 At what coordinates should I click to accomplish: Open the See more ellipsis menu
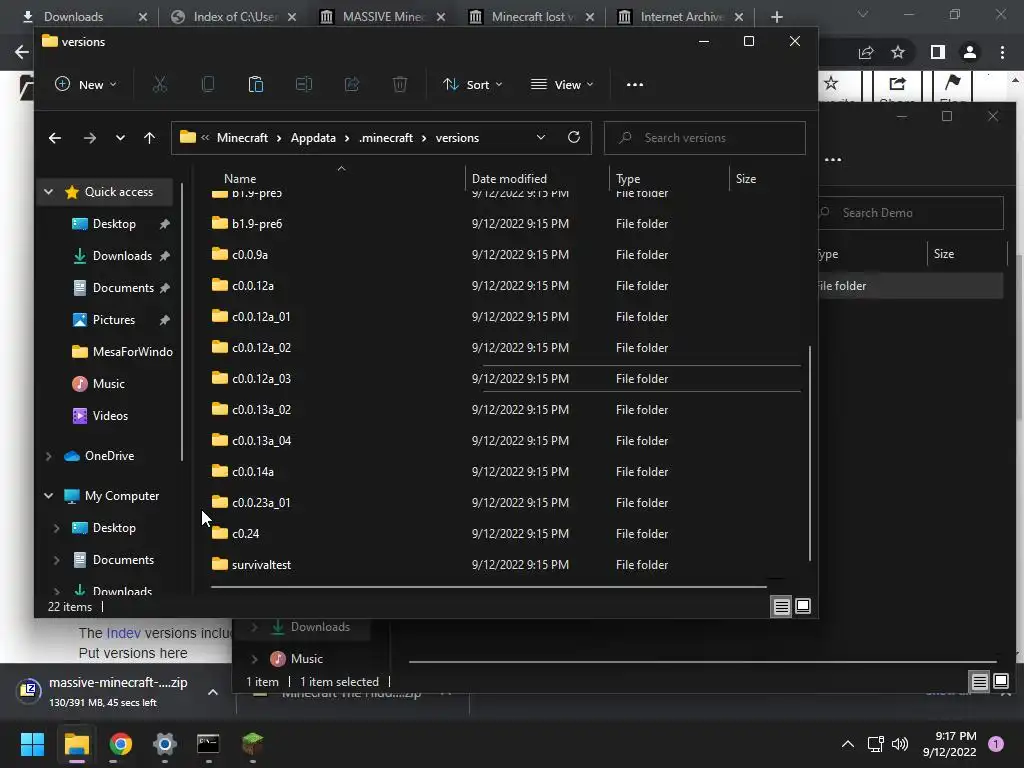tap(635, 84)
